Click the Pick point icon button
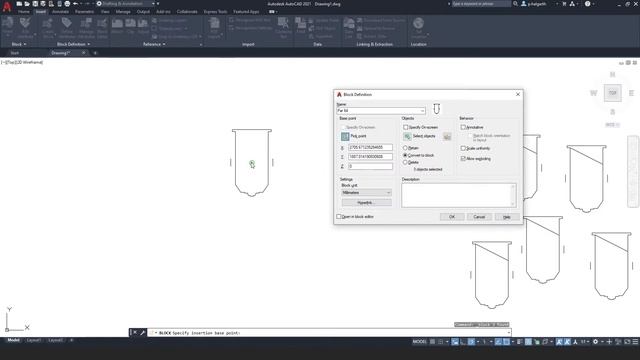 (345, 136)
